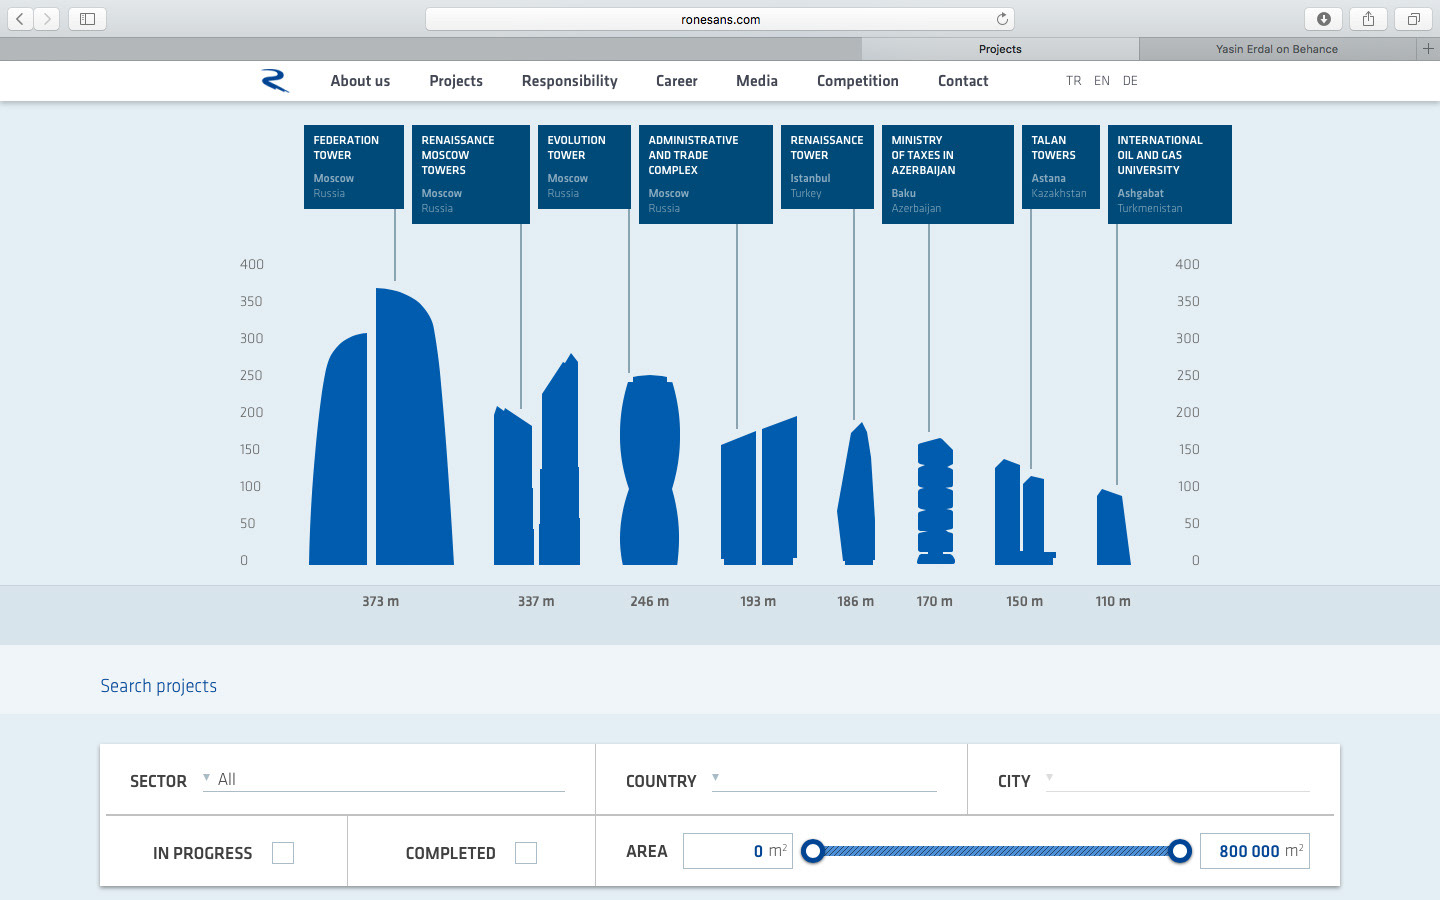This screenshot has width=1440, height=900.
Task: Open the Responsibility menu item
Action: coord(570,81)
